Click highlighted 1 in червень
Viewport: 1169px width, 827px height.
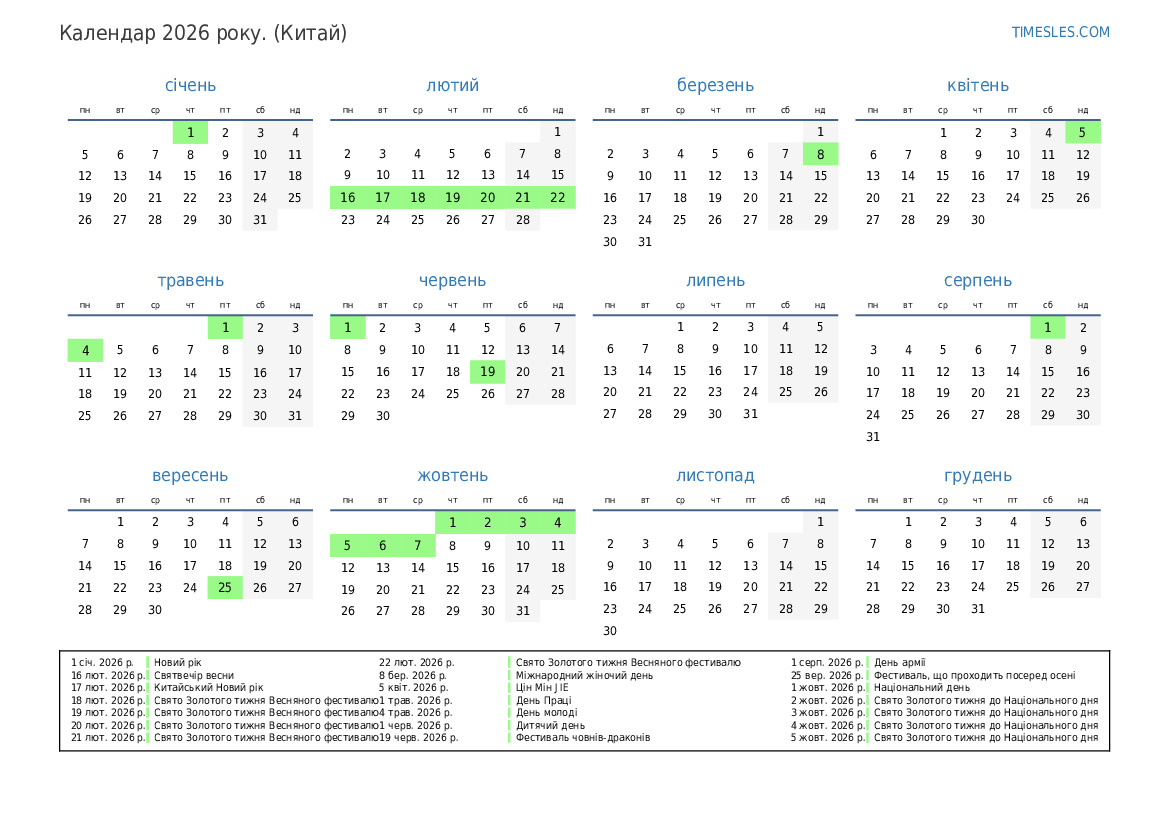347,327
